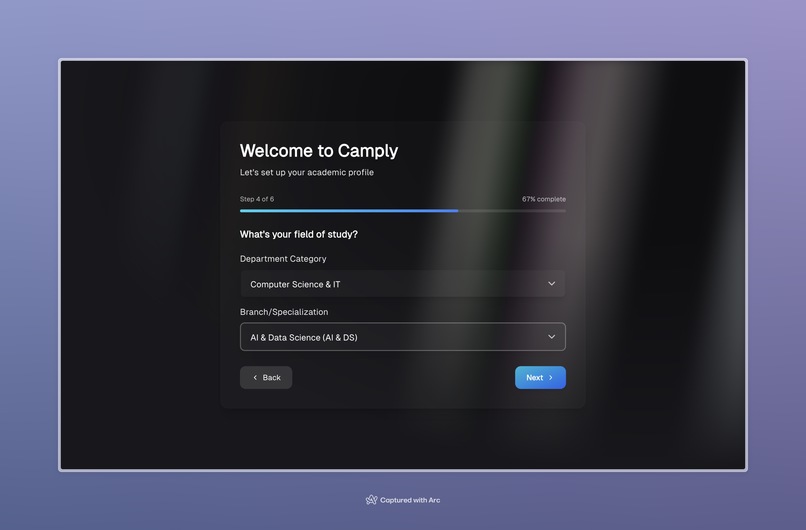Image resolution: width=806 pixels, height=530 pixels.
Task: Go back with the Back button
Action: [x=266, y=377]
